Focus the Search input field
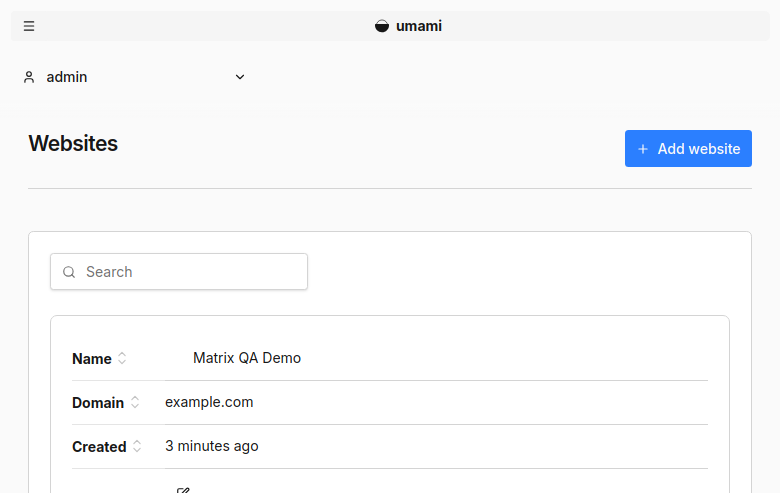The height and width of the screenshot is (493, 780). (179, 272)
